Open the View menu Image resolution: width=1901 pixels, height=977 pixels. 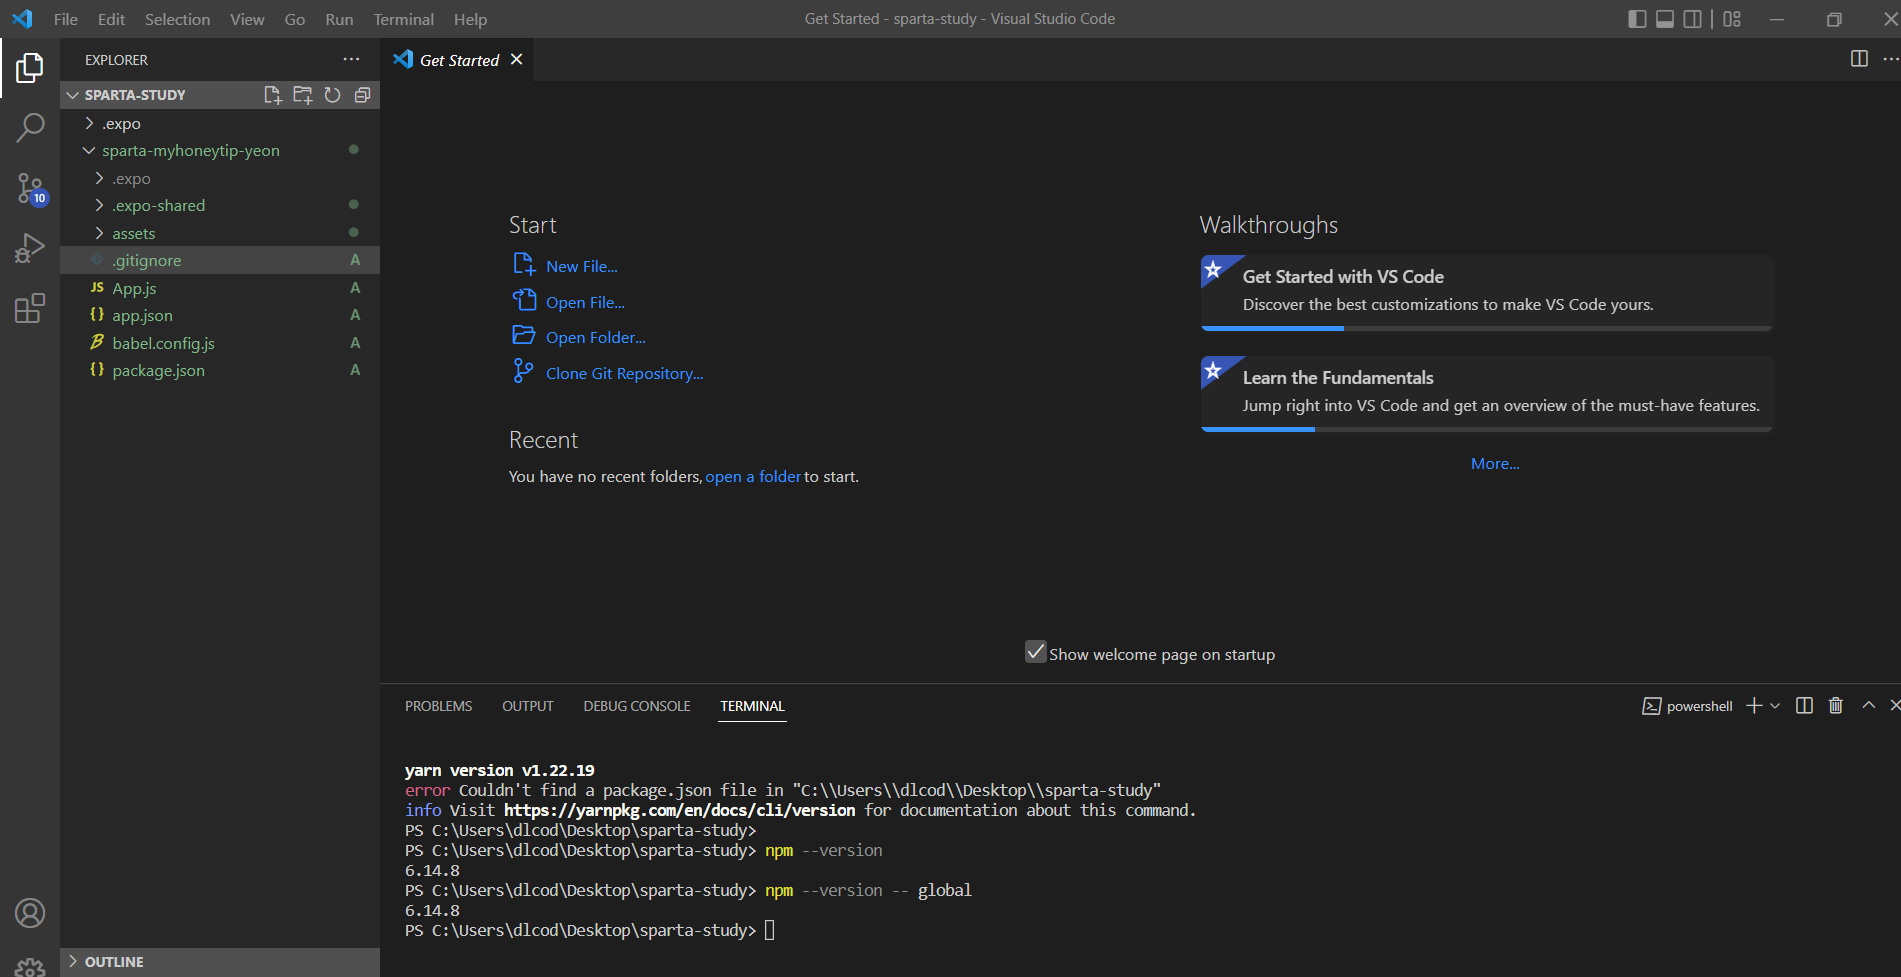pos(247,19)
